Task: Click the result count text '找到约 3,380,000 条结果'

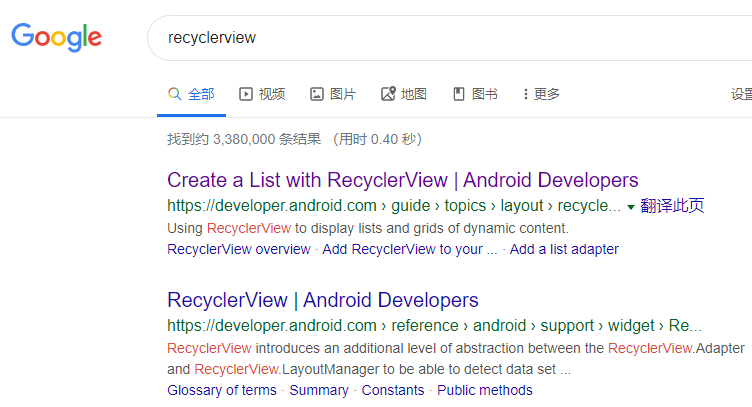Action: click(x=244, y=140)
